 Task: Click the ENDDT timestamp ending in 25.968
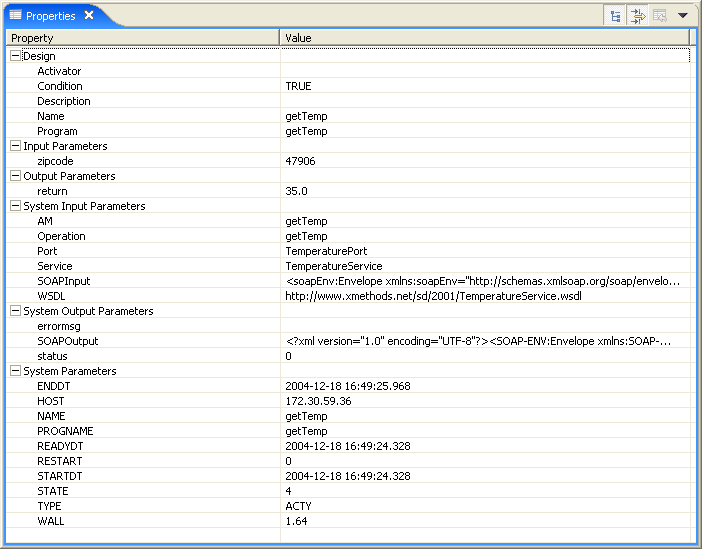(348, 386)
